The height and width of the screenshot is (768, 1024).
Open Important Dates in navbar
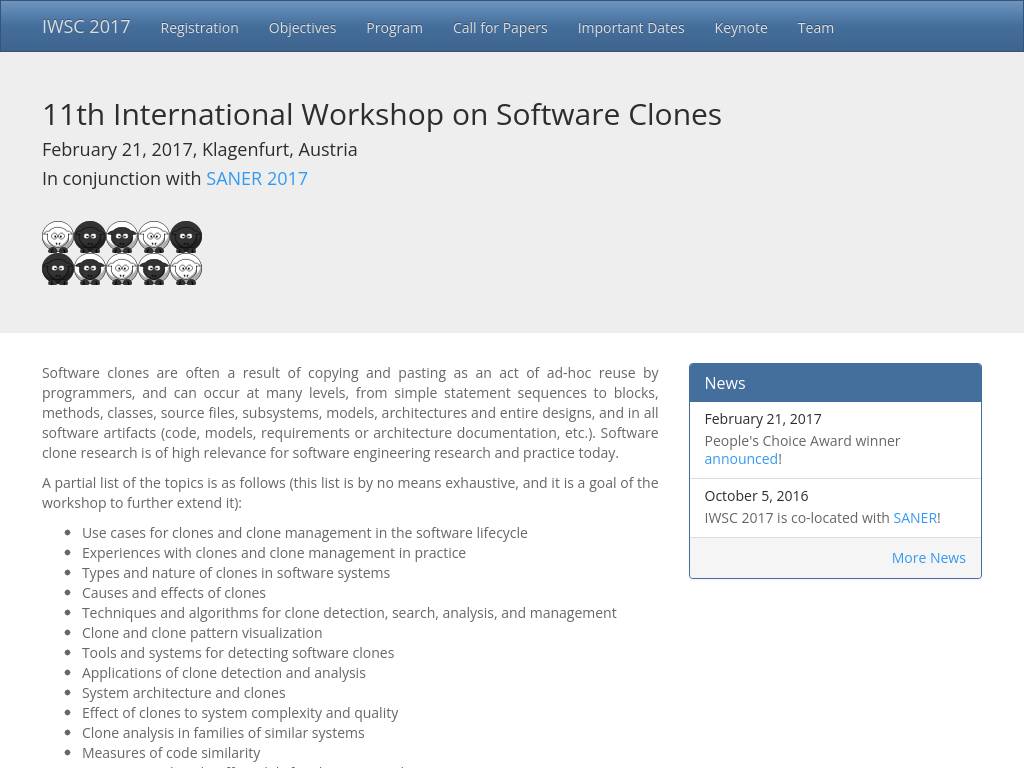tap(631, 28)
